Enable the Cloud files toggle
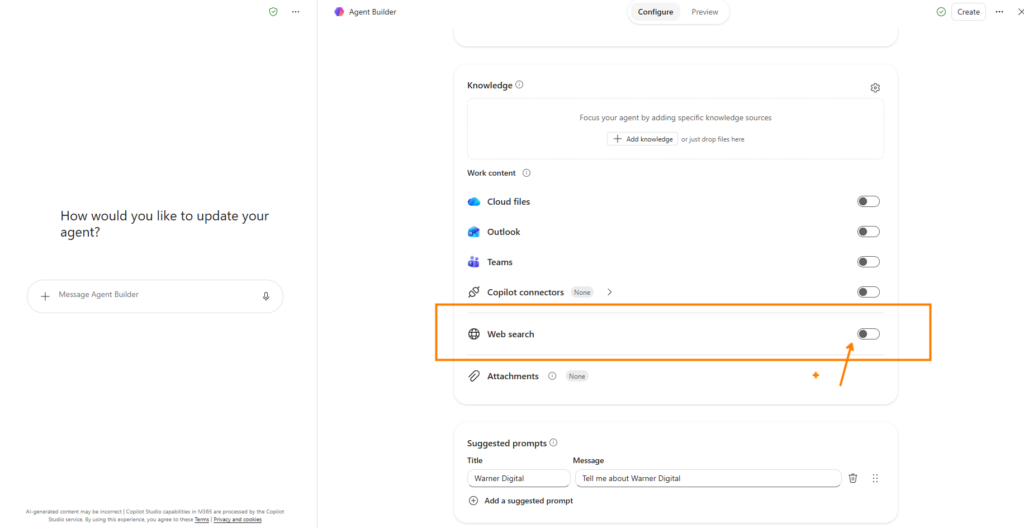This screenshot has width=1024, height=528. point(869,201)
